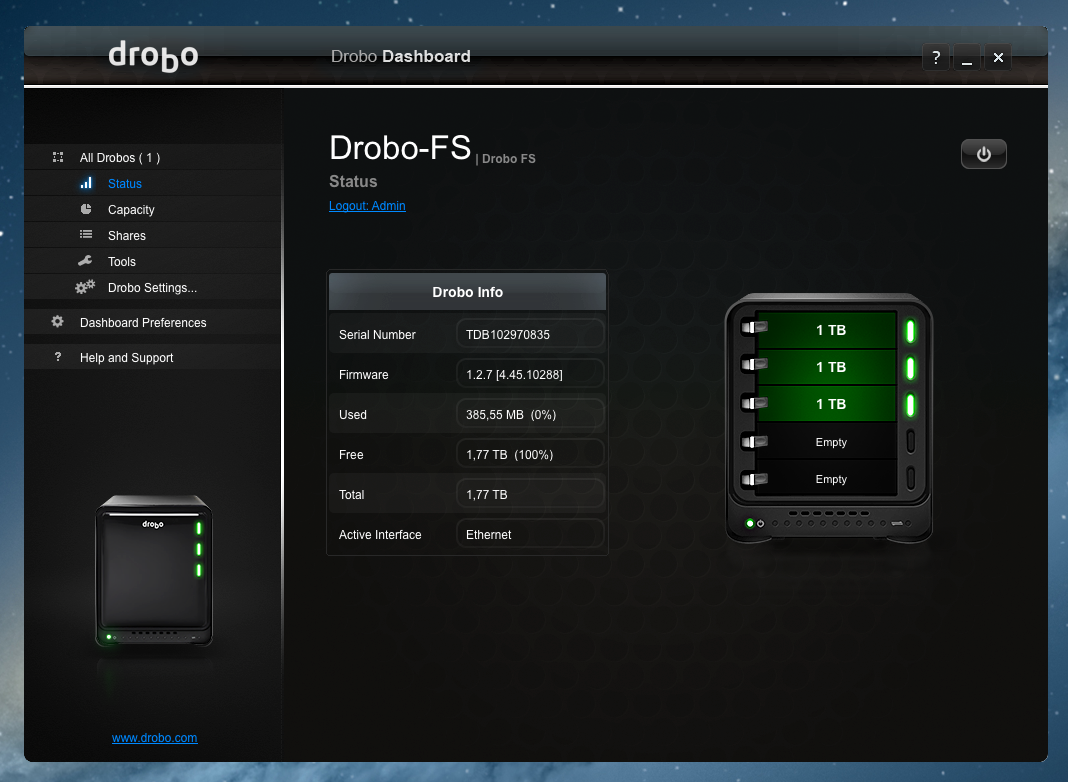
Task: Click the third 1 TB drive bay
Action: pos(826,404)
